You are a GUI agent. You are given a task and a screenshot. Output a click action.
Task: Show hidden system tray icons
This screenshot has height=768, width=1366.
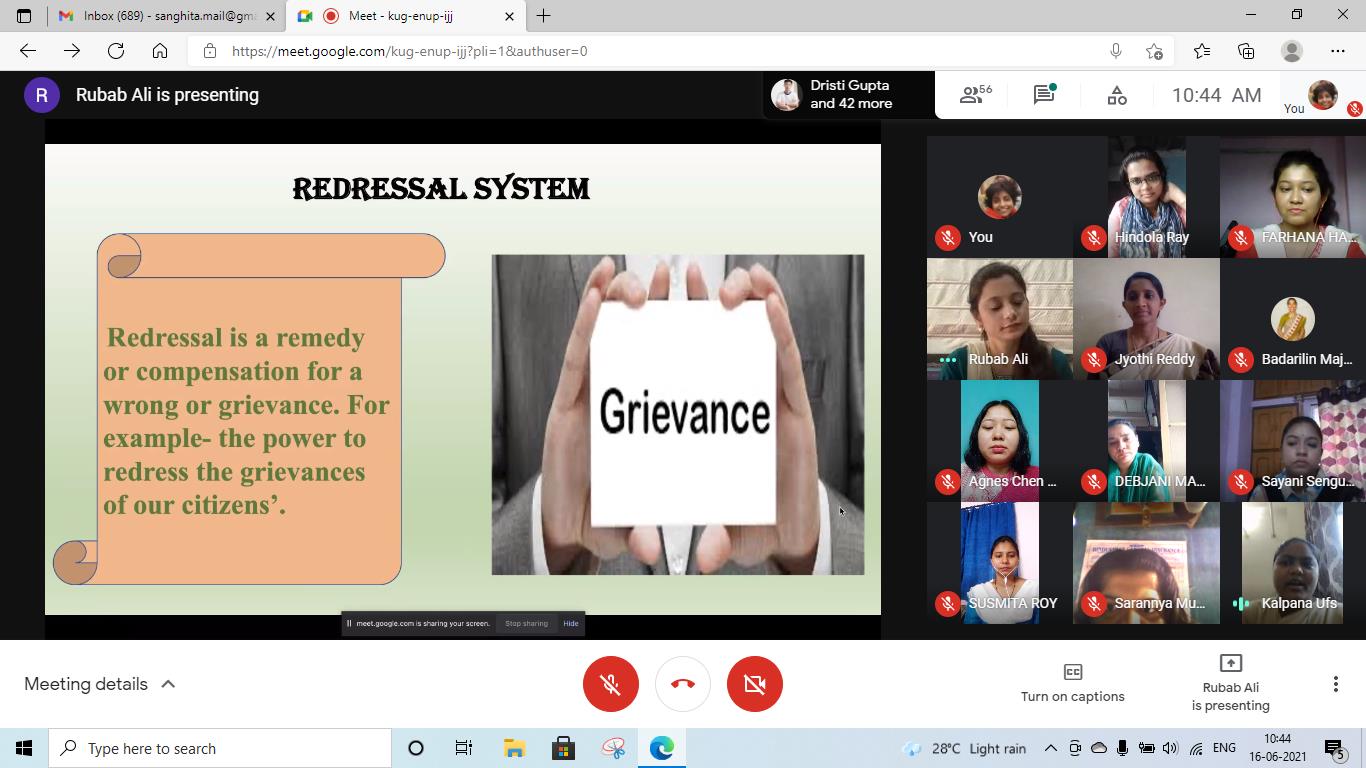(x=1050, y=748)
